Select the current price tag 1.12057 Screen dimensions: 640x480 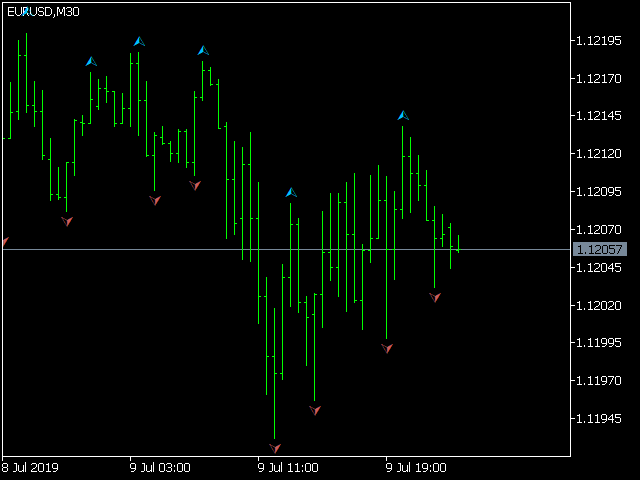click(600, 249)
